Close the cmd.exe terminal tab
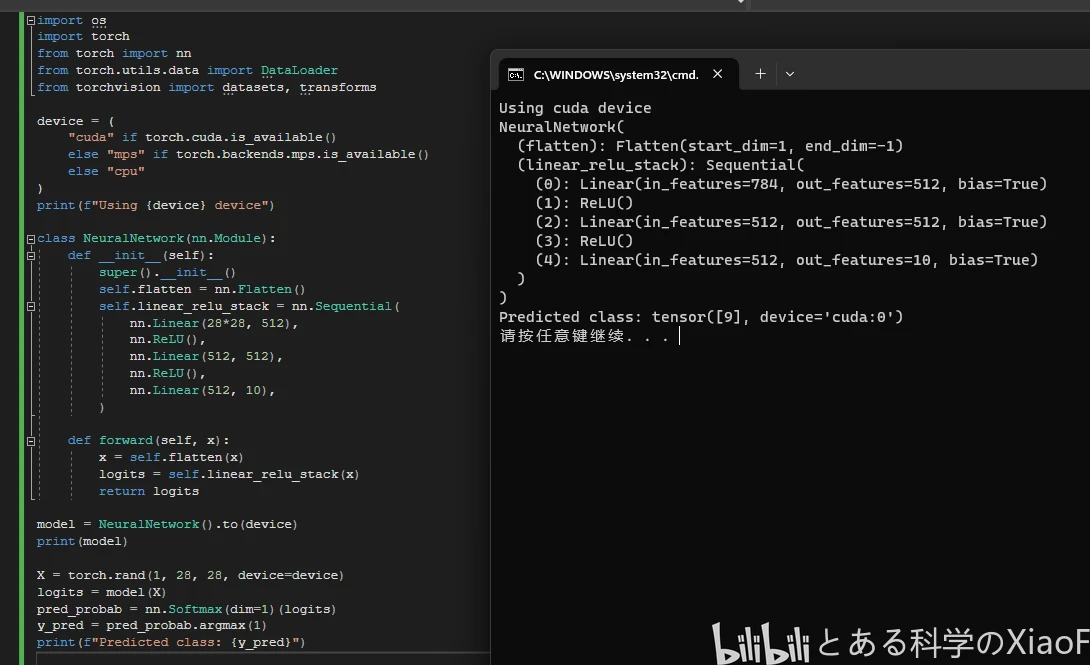 click(717, 74)
